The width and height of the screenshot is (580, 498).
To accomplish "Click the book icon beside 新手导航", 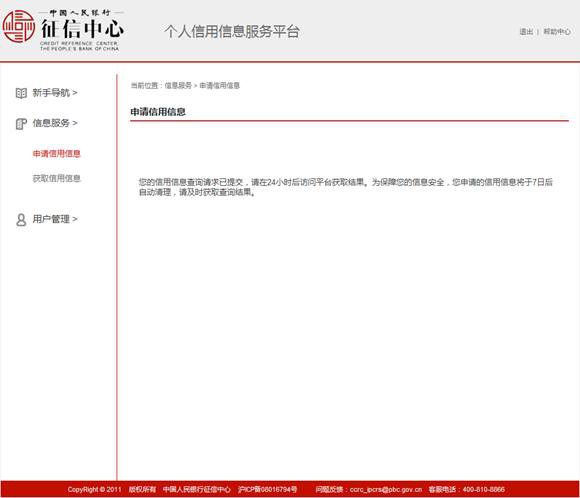I will (x=21, y=93).
